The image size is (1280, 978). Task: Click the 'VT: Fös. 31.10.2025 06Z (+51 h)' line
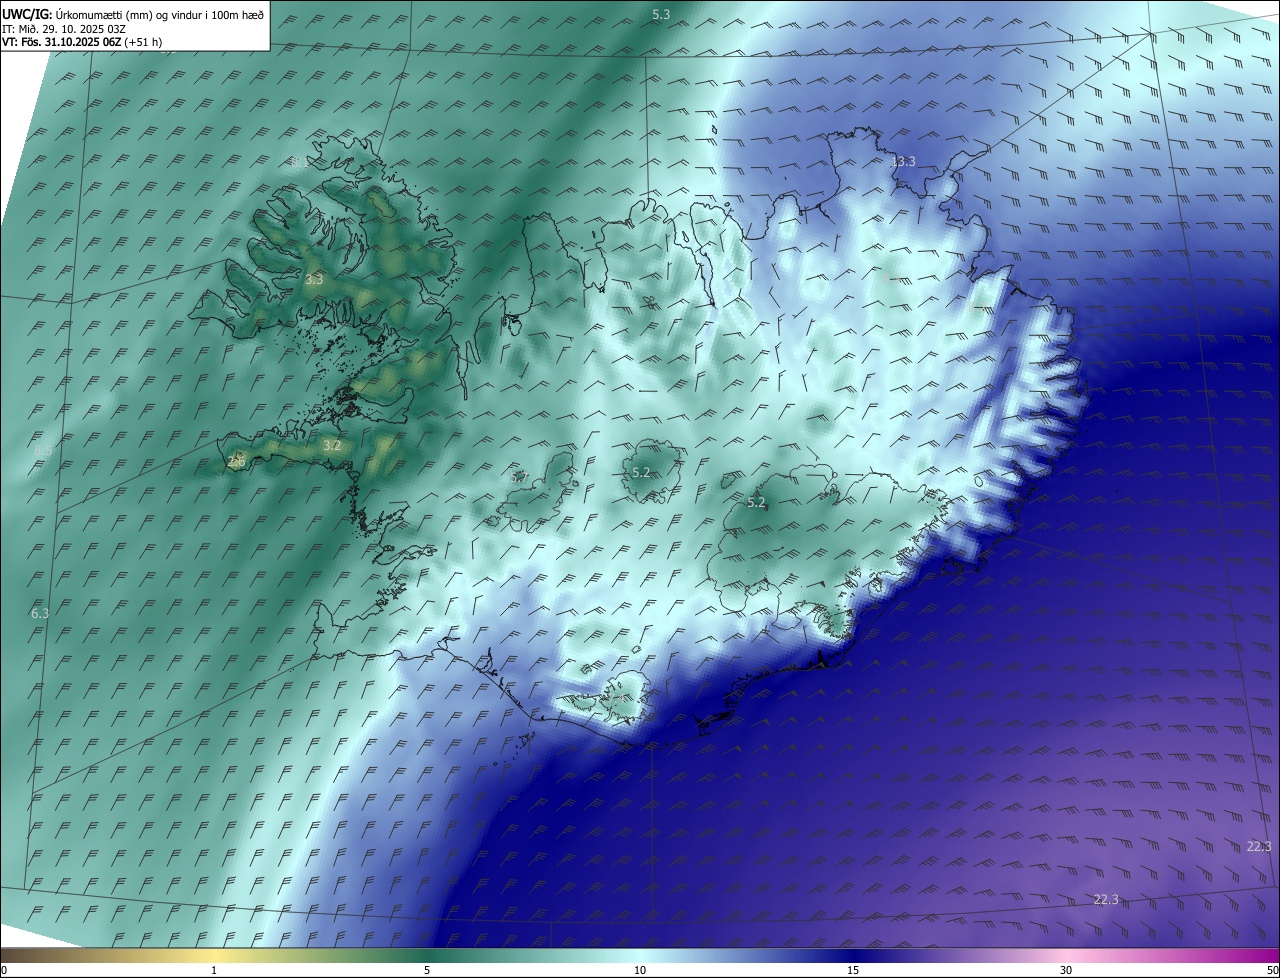pyautogui.click(x=82, y=42)
